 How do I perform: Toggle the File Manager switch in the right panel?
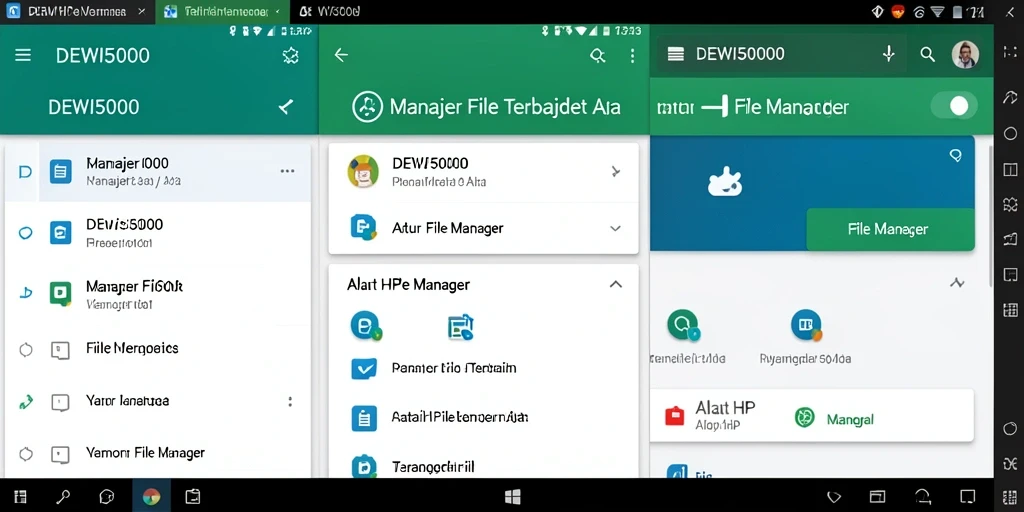point(953,106)
